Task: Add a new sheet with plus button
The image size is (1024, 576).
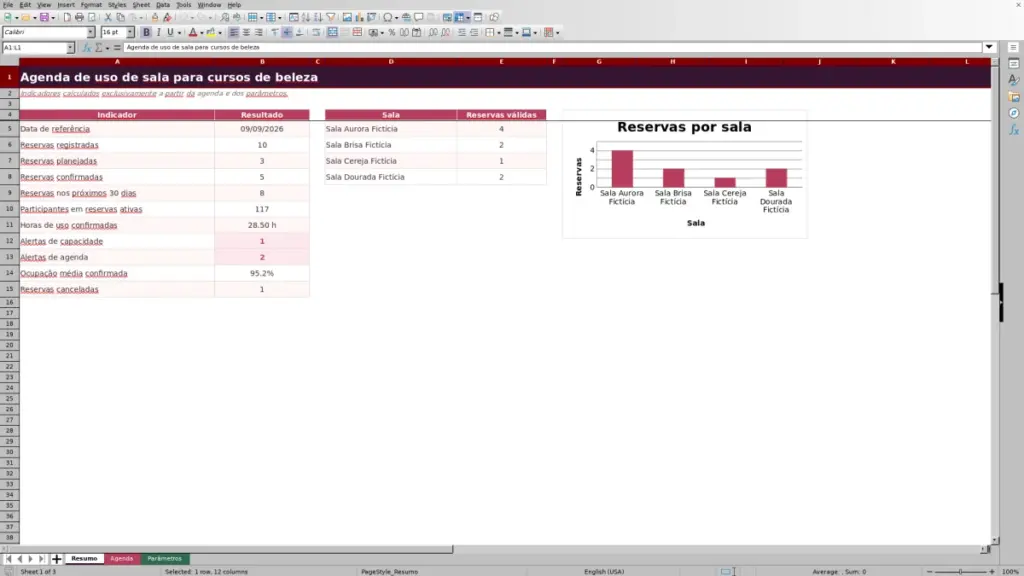Action: pos(56,559)
